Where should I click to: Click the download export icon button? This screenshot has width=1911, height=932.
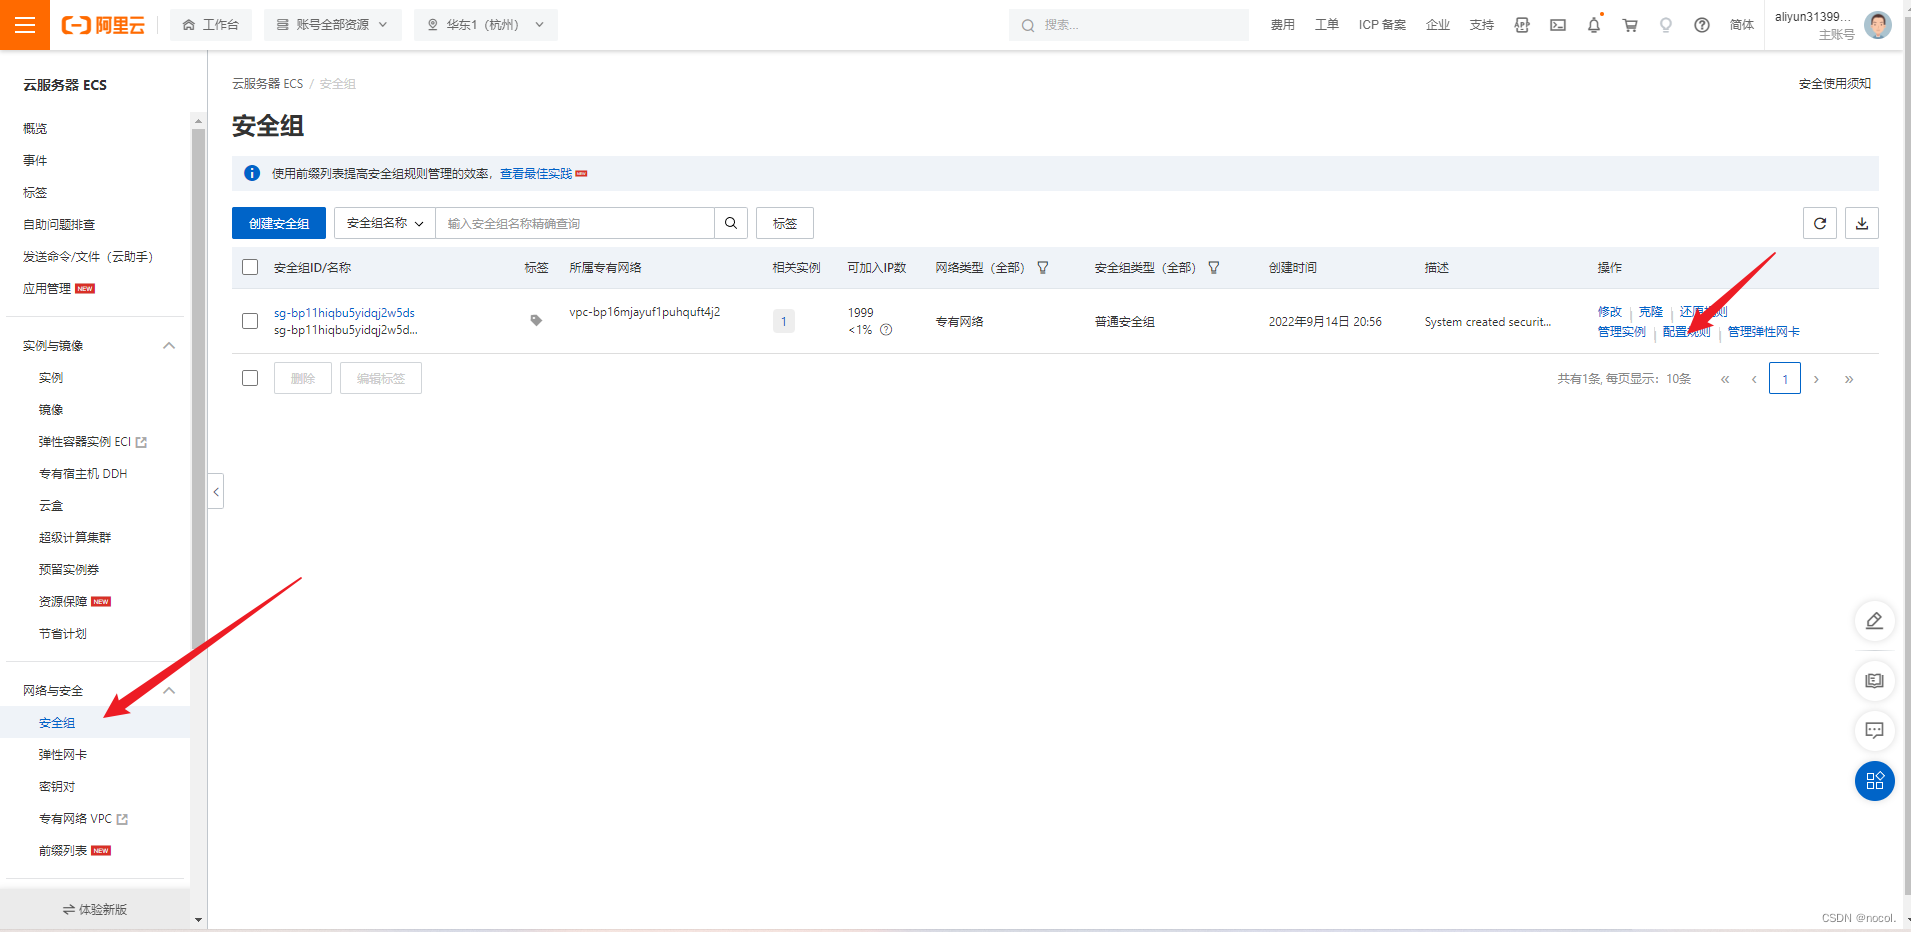[x=1862, y=223]
